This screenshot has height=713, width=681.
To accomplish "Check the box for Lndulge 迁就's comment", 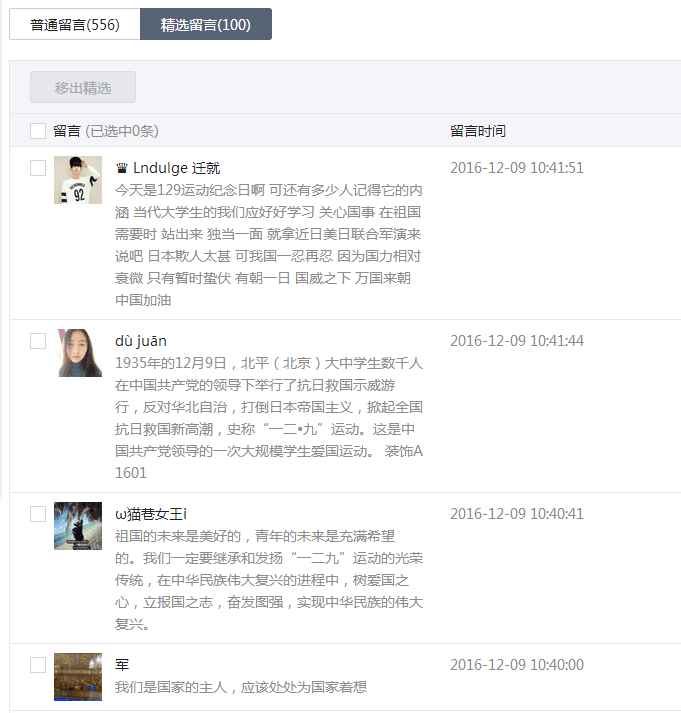I will coord(38,168).
